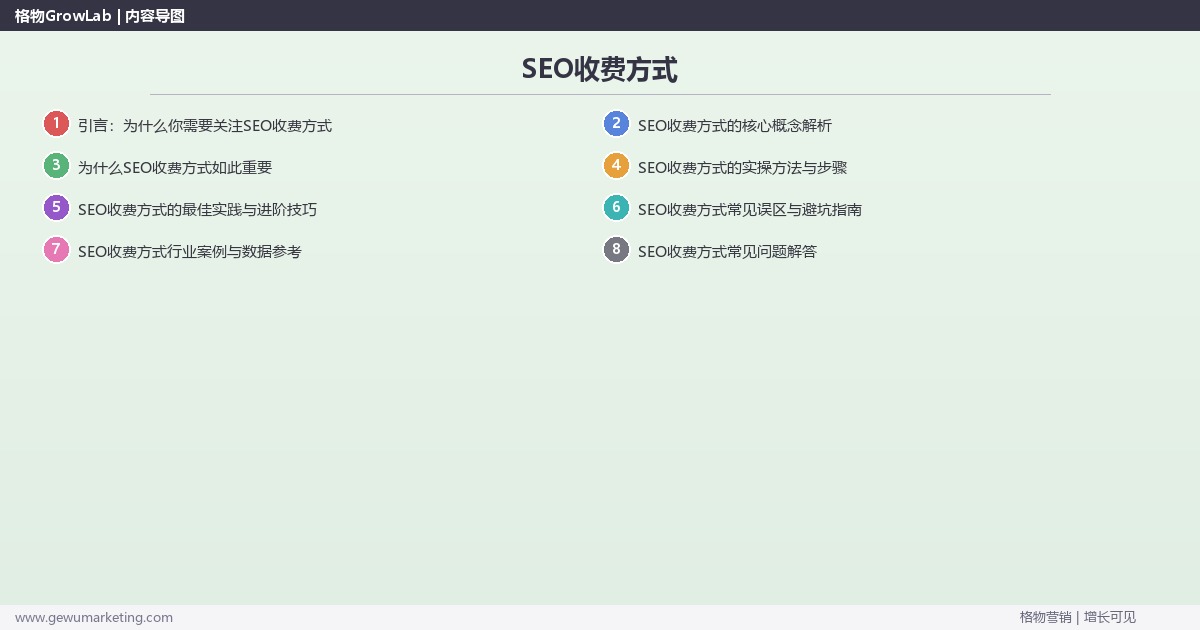Click the green number 3 badge

(x=56, y=166)
